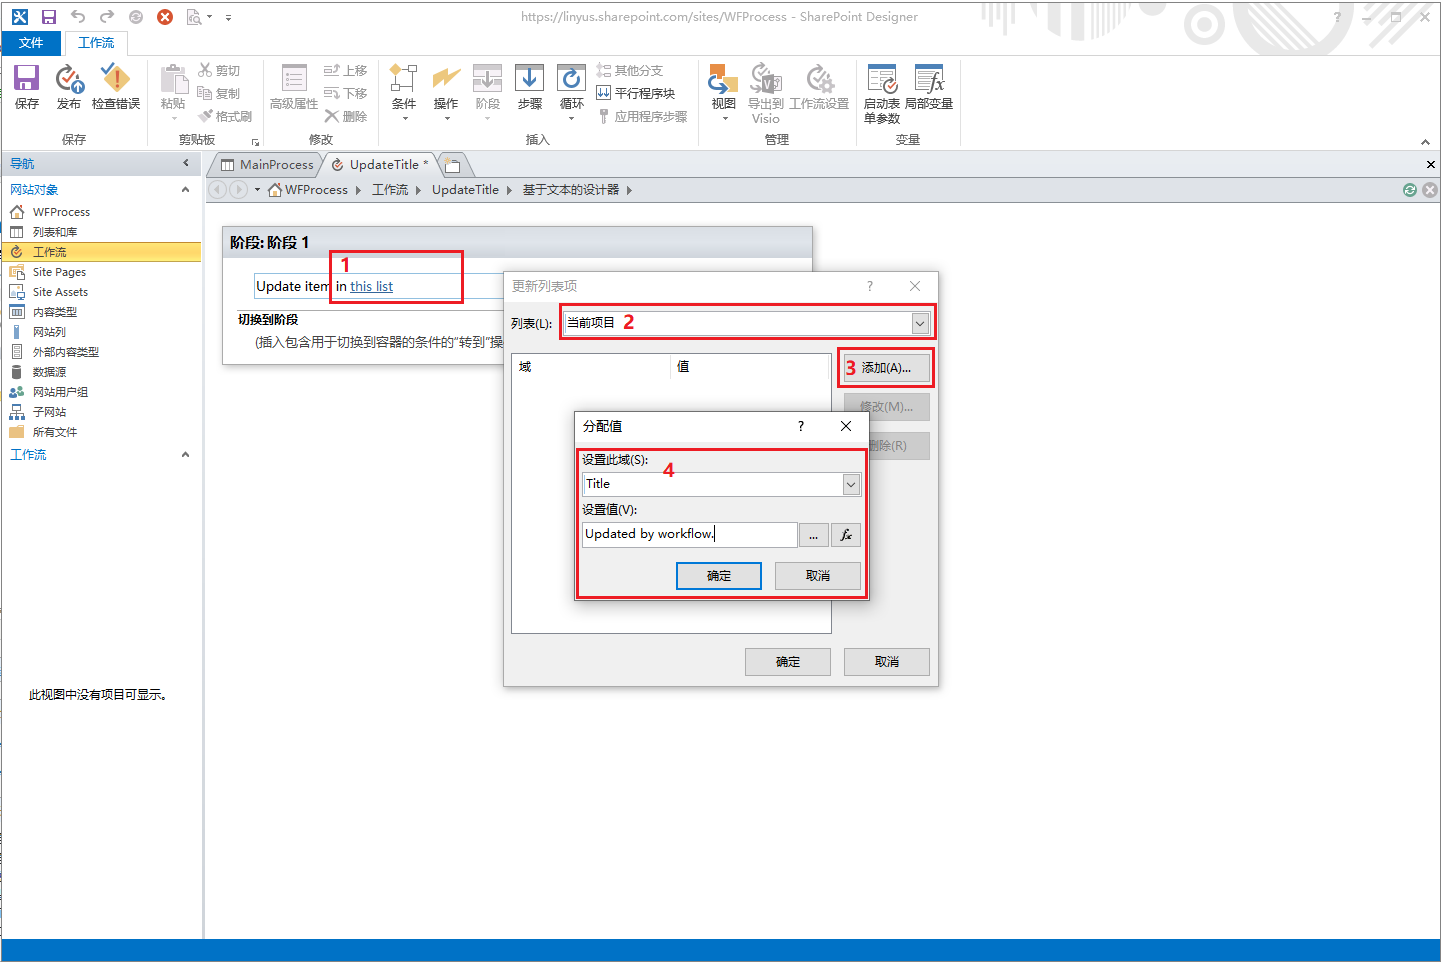The image size is (1441, 962).
Task: Open the new empty document tab
Action: pos(453,165)
